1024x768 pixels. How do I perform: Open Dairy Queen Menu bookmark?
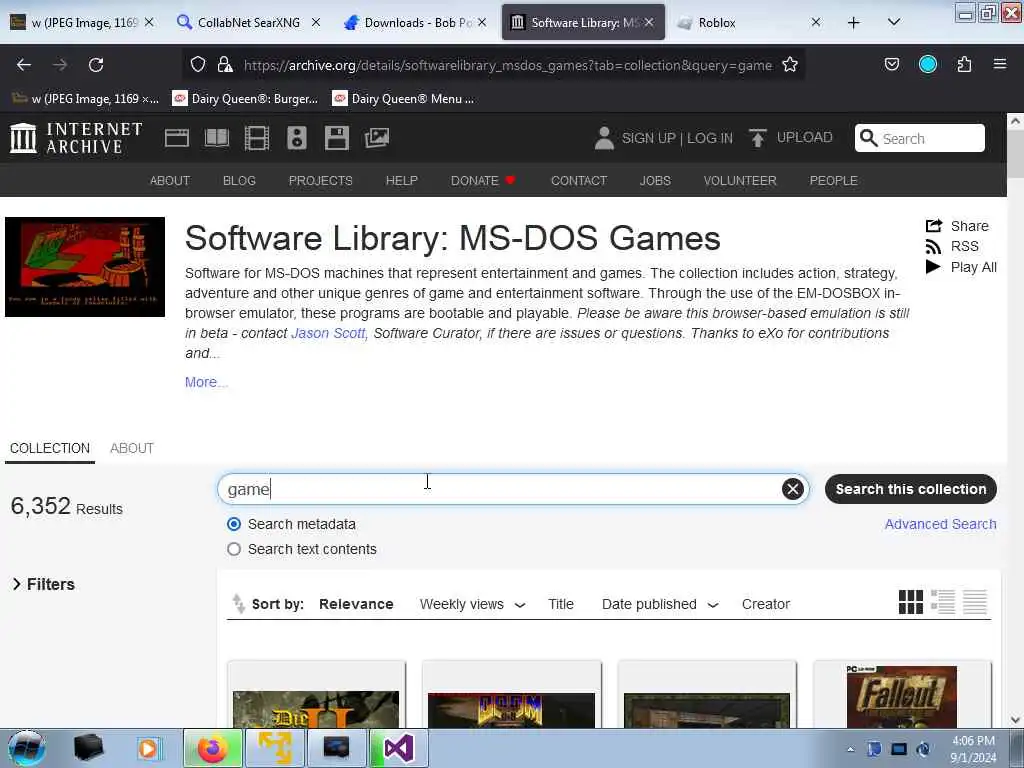click(403, 99)
